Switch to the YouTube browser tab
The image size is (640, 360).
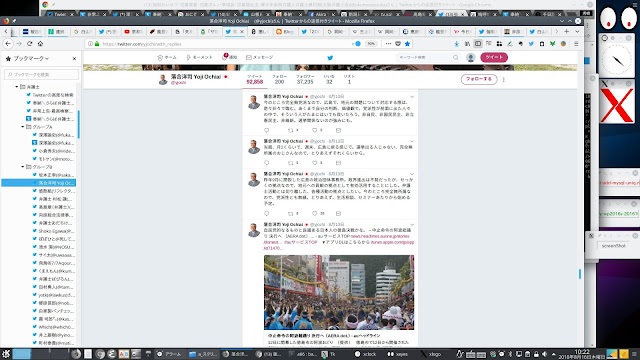coord(133,31)
